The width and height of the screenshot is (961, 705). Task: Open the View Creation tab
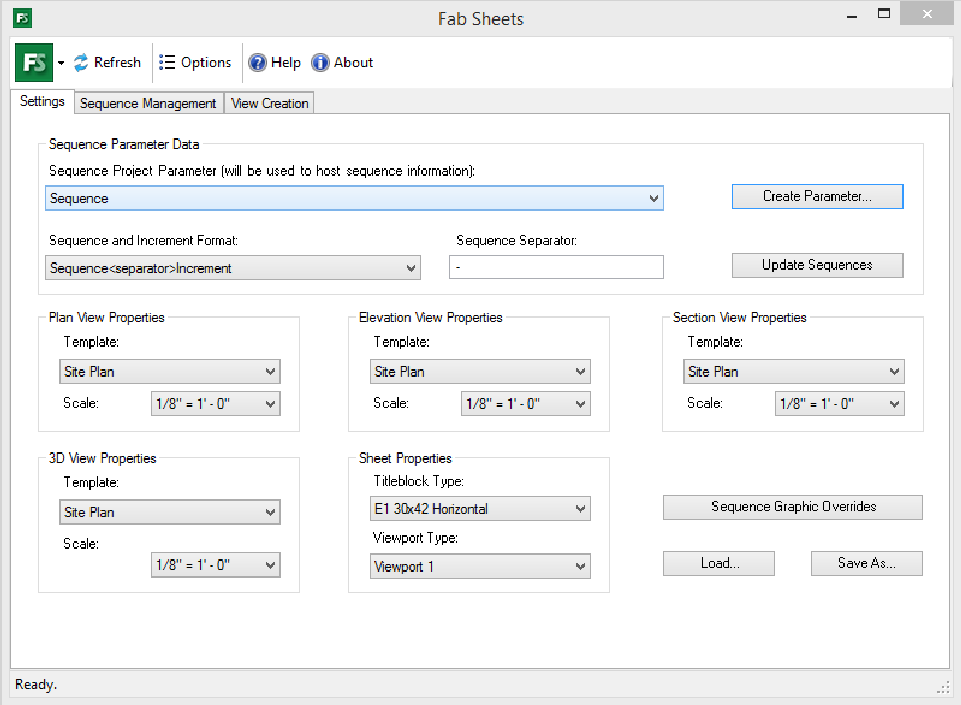point(270,103)
